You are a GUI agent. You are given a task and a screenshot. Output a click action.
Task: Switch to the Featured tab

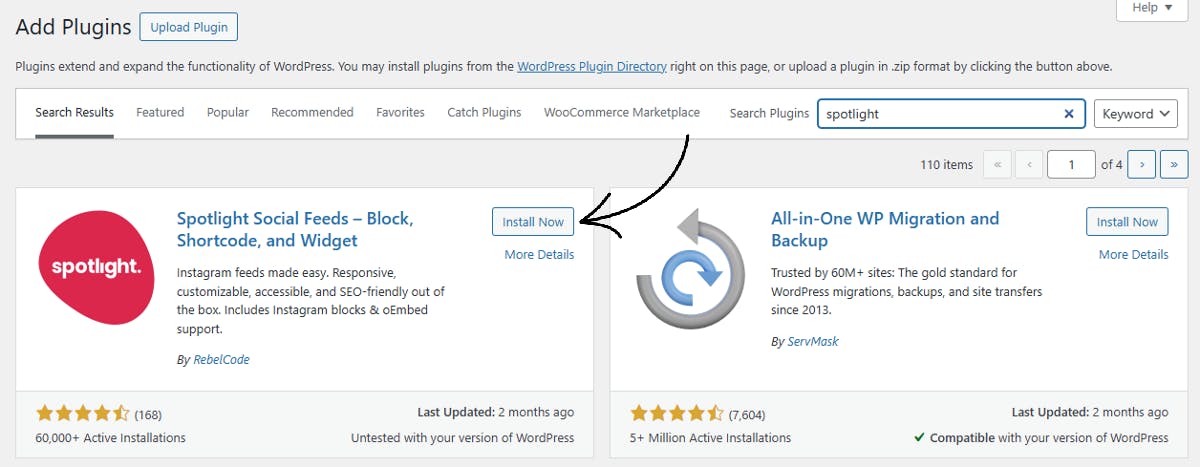click(x=160, y=112)
